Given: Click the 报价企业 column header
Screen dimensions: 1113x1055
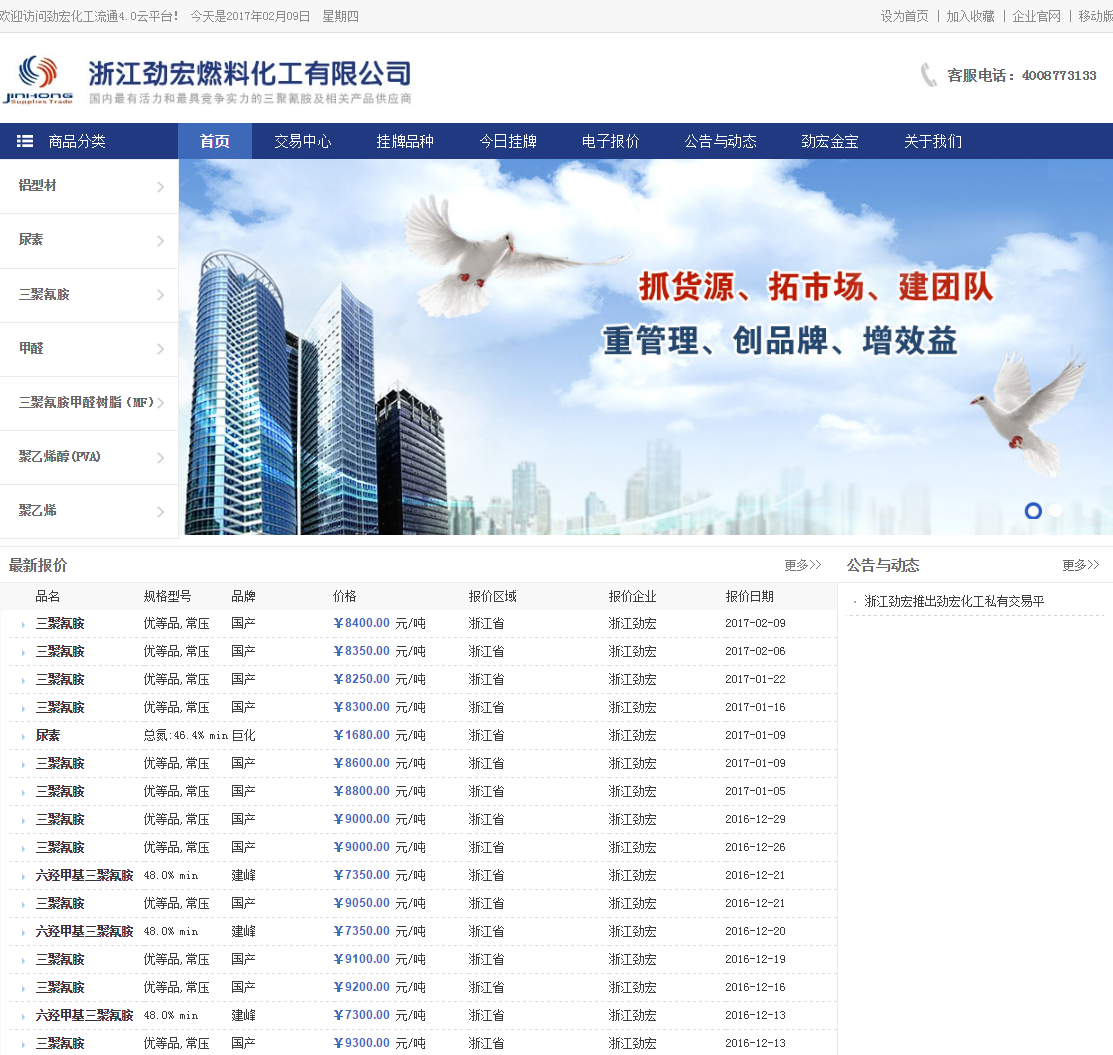Looking at the screenshot, I should click(632, 596).
